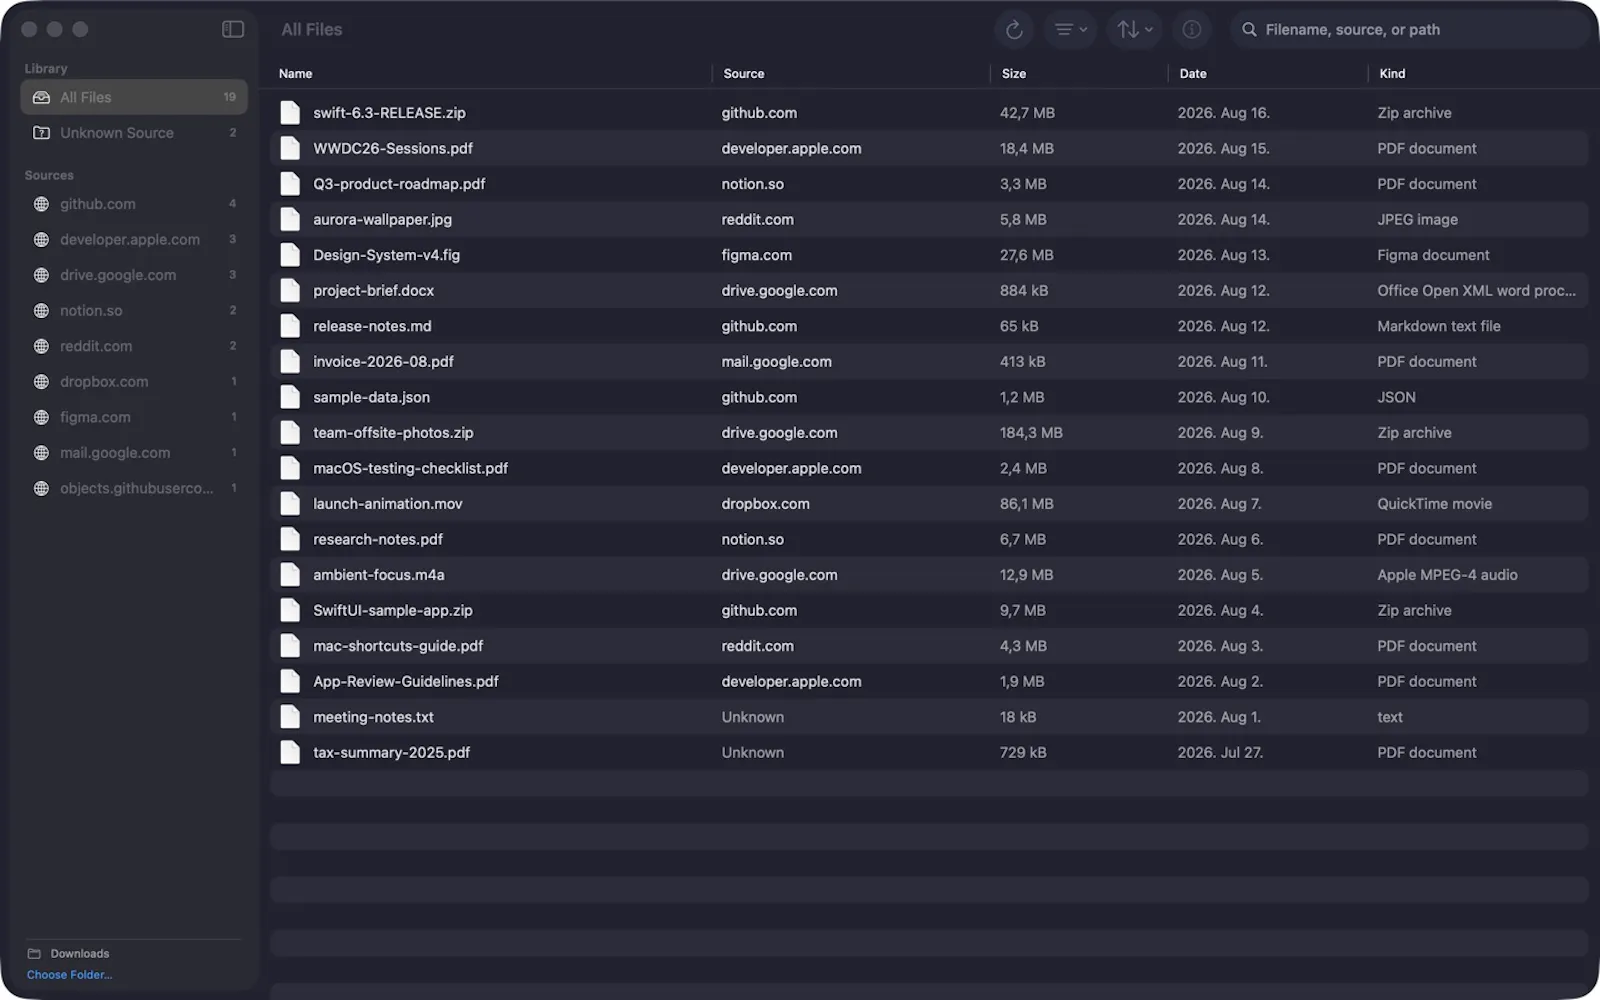Image resolution: width=1600 pixels, height=1000 pixels.
Task: Click the All Files tray icon in the sidebar
Action: point(41,97)
